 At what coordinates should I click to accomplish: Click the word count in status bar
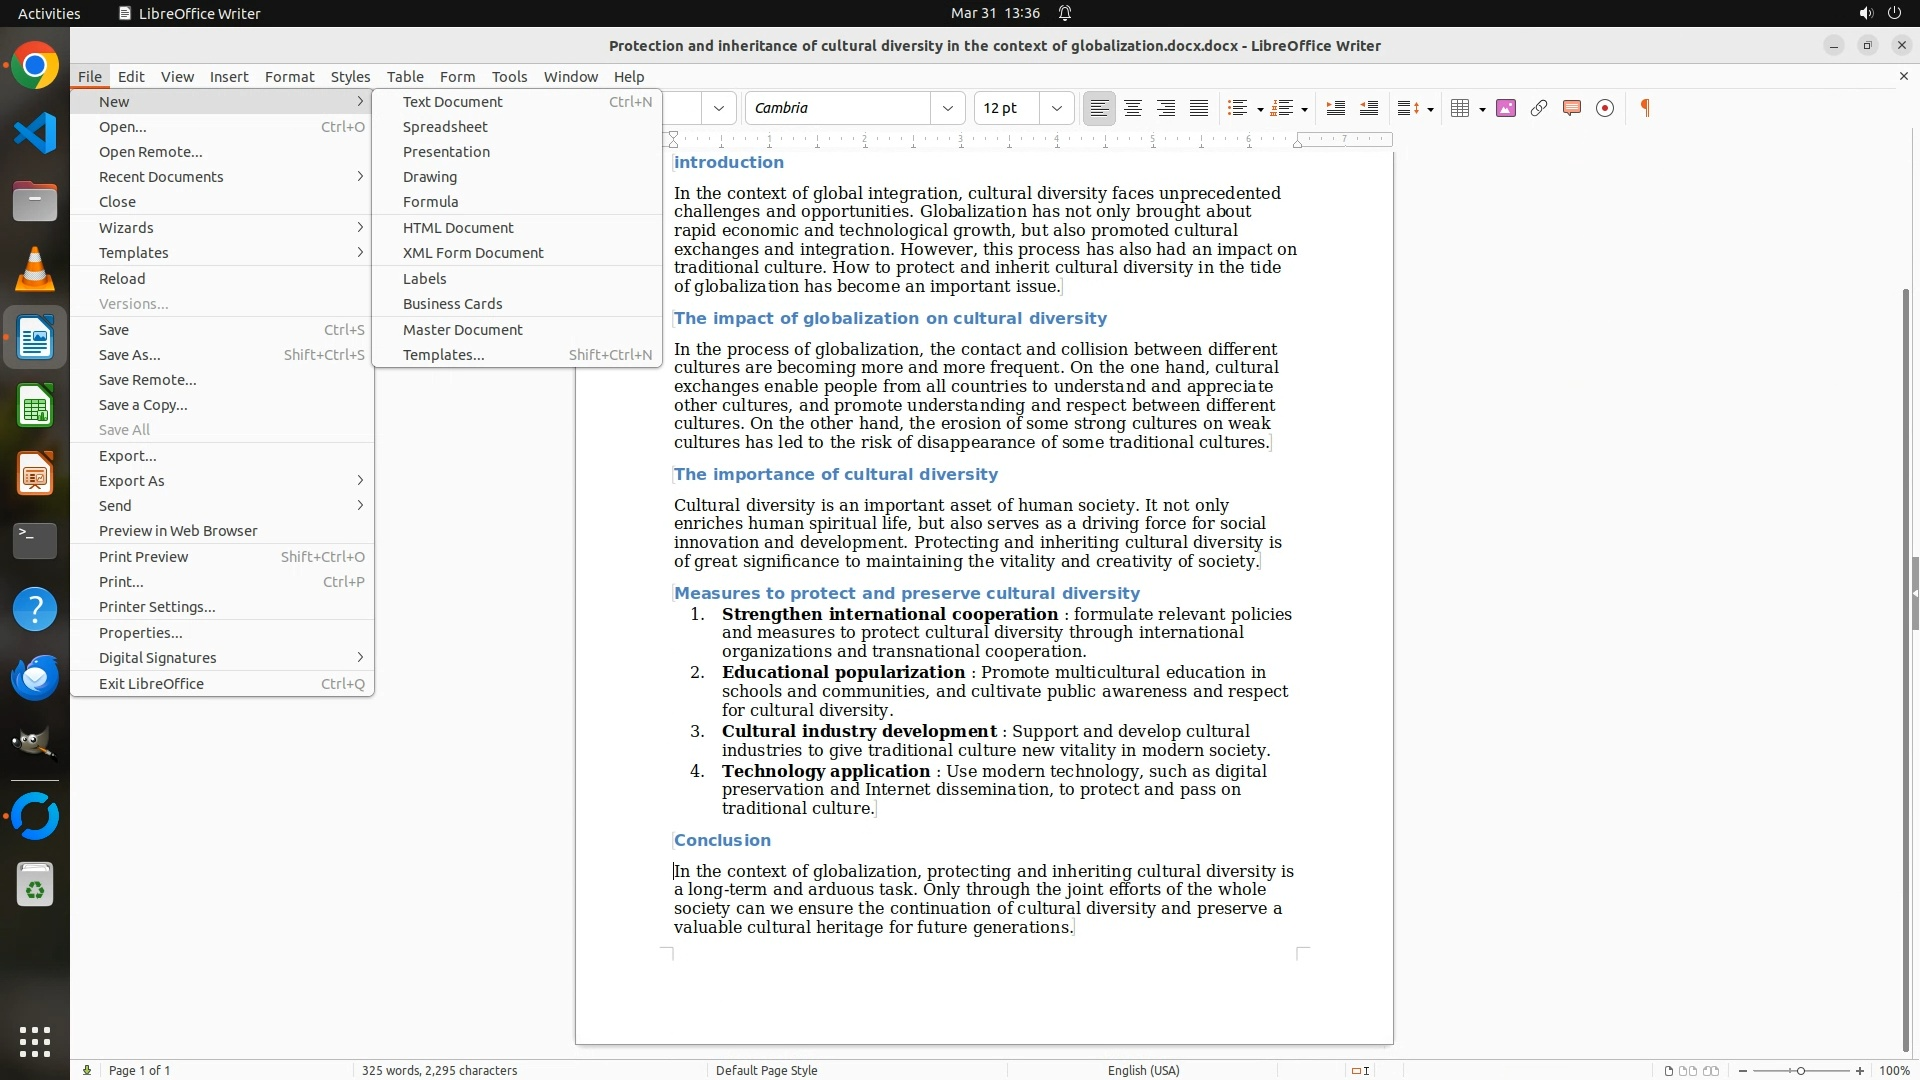(x=439, y=1070)
